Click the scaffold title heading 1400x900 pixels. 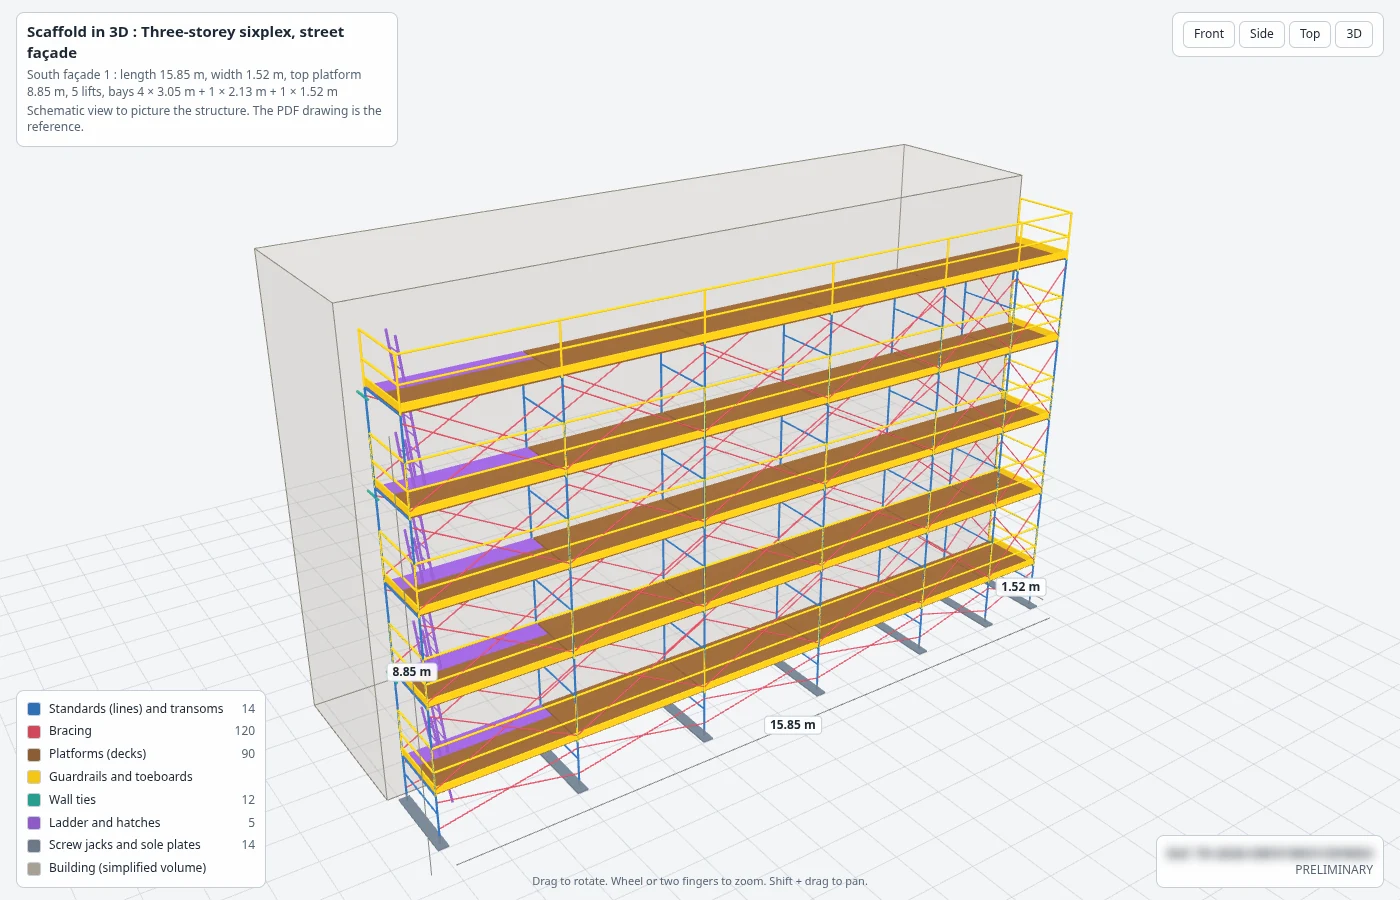point(186,42)
